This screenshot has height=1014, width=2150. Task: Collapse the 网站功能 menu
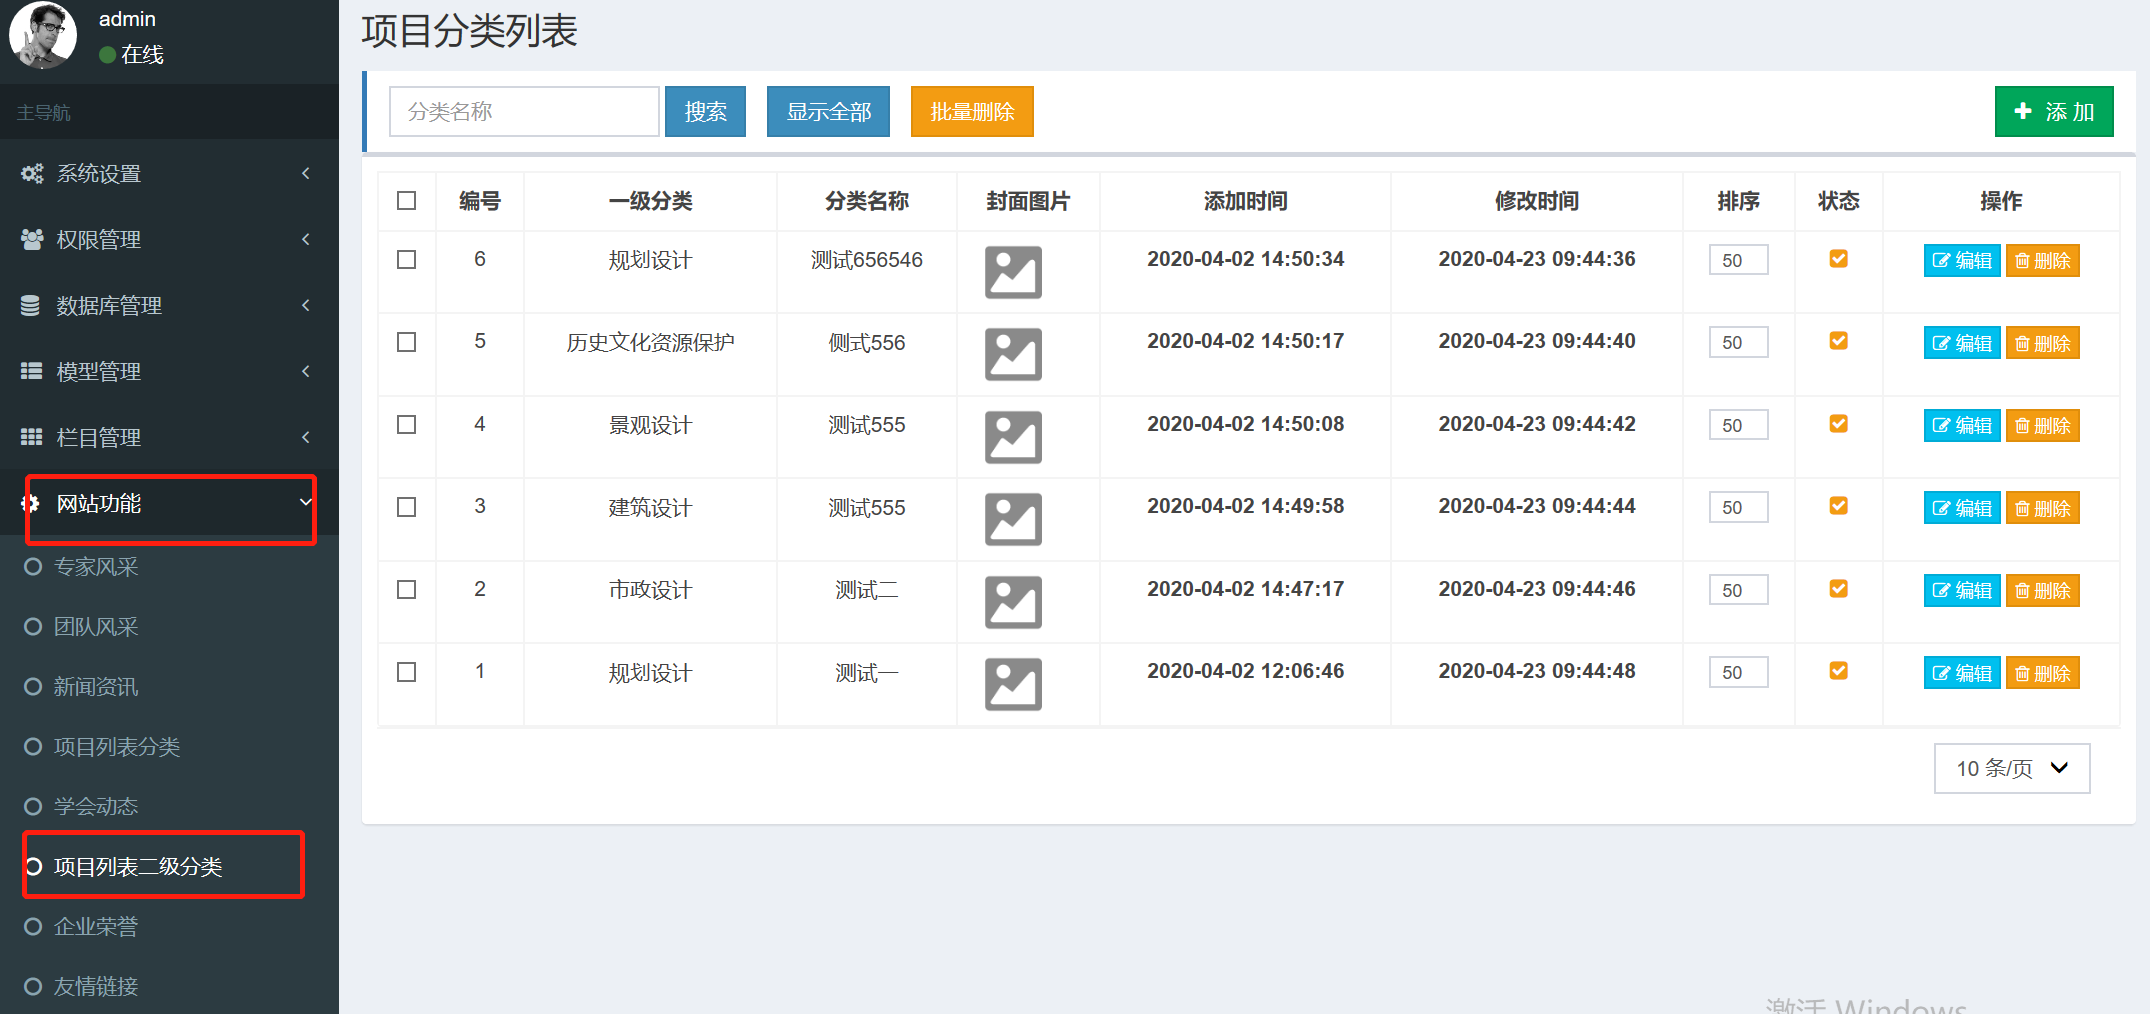(x=169, y=503)
